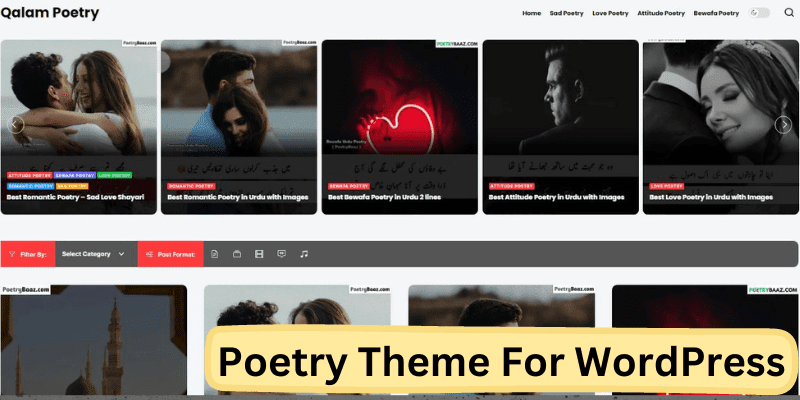Filter by standard post format icon
This screenshot has height=400, width=800.
click(214, 254)
